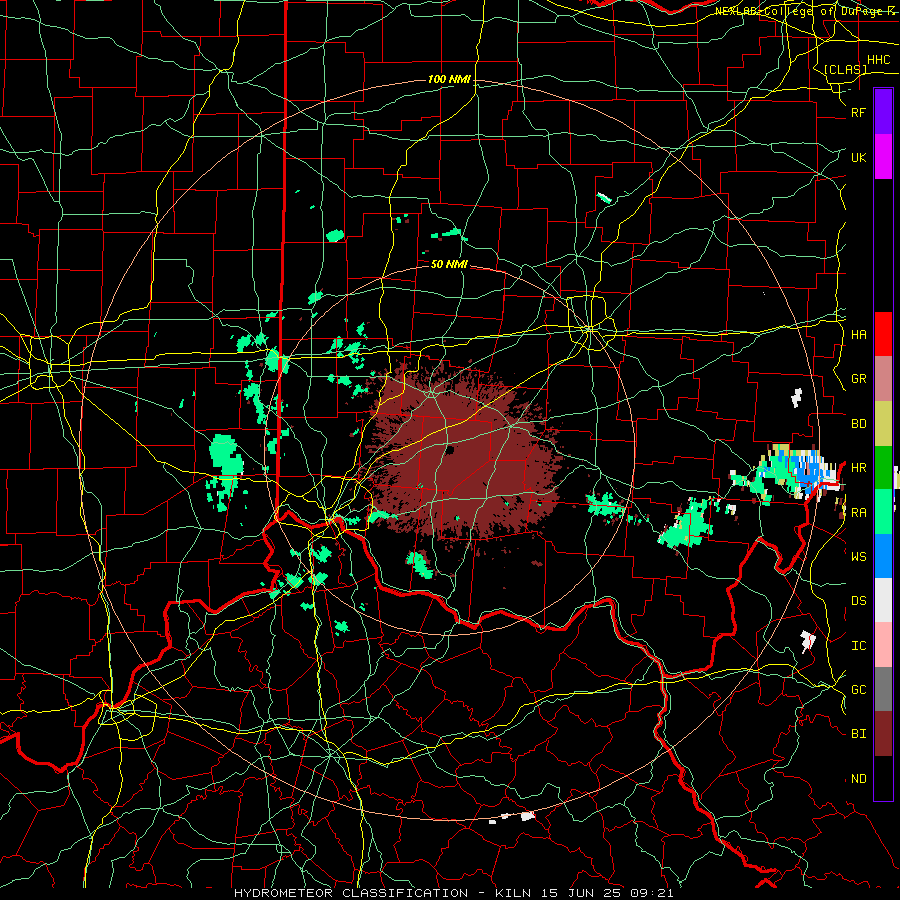Click the [CLAS] units label

tap(845, 70)
